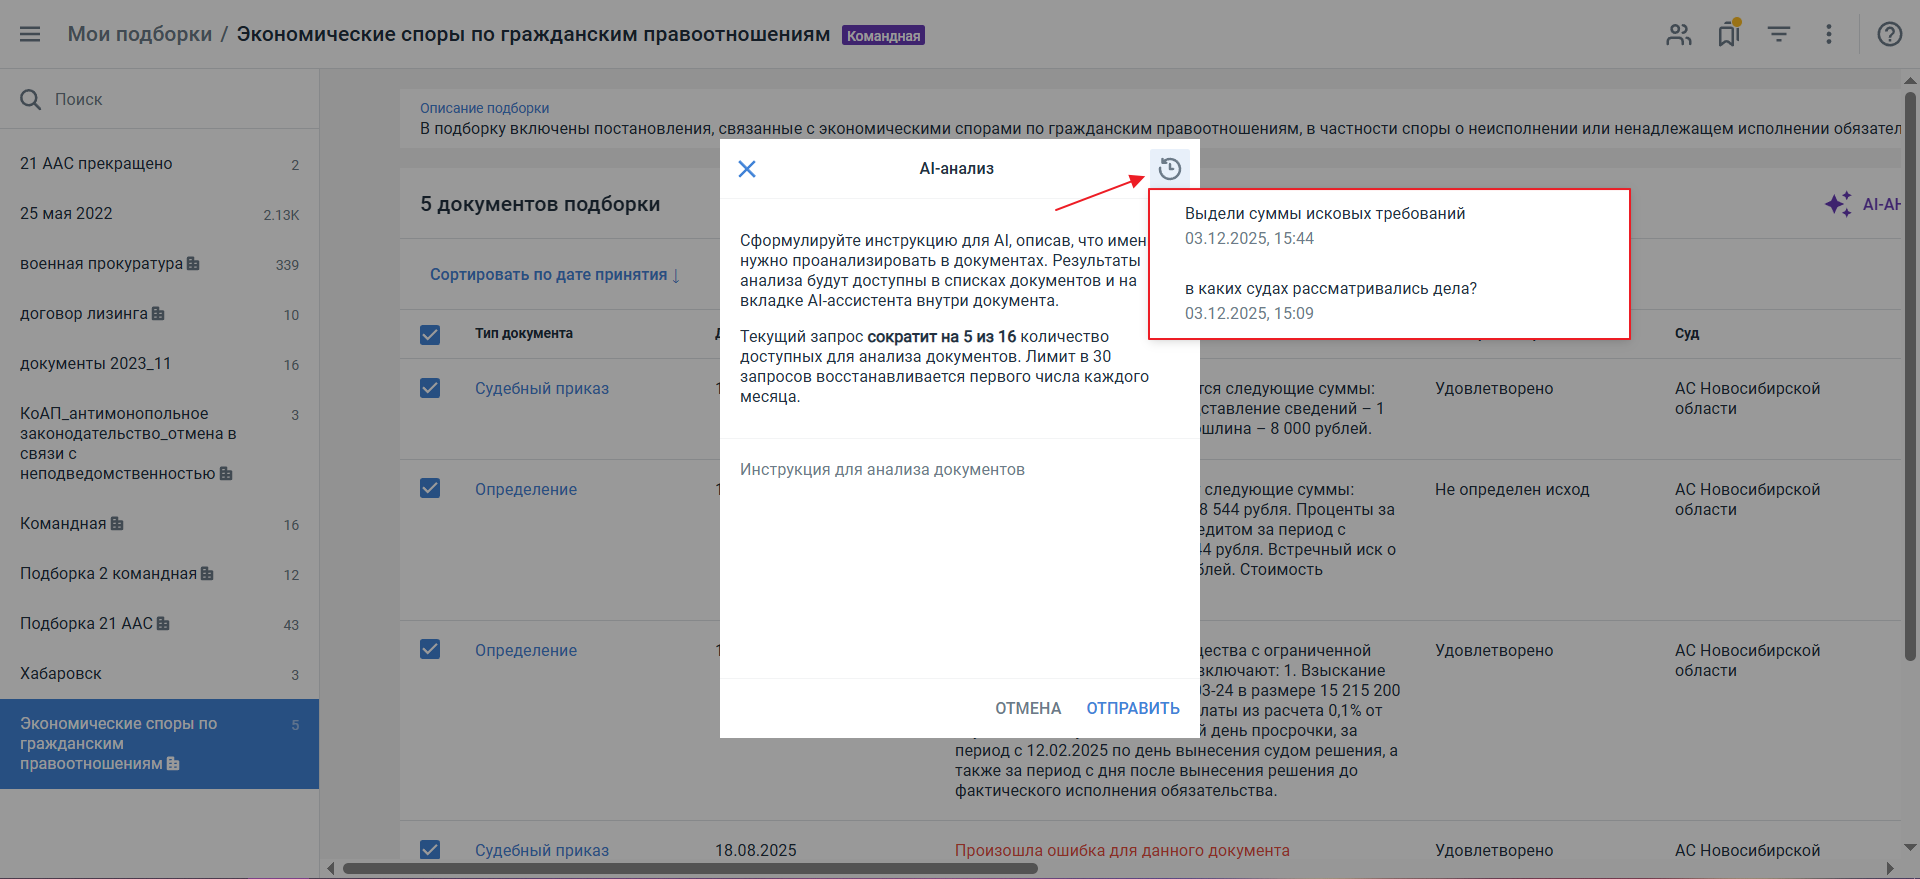Uncheck the first Определение row checkbox
1920x879 pixels.
pos(430,488)
